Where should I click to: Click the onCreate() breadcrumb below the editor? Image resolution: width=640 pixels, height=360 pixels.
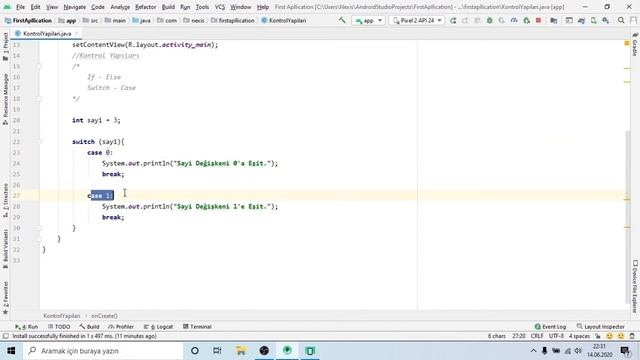(104, 316)
